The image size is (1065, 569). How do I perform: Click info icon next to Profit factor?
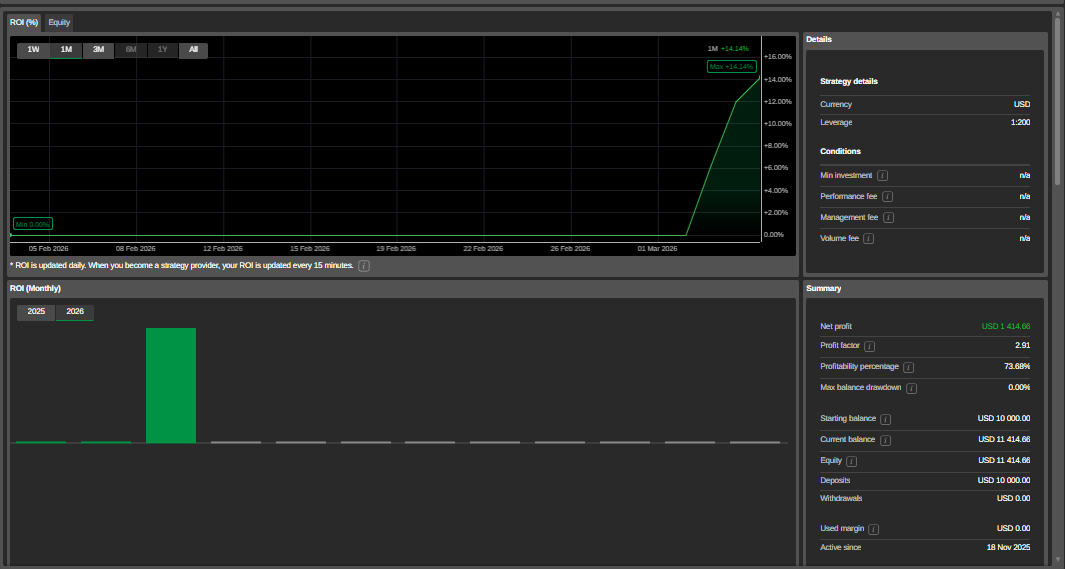(869, 346)
